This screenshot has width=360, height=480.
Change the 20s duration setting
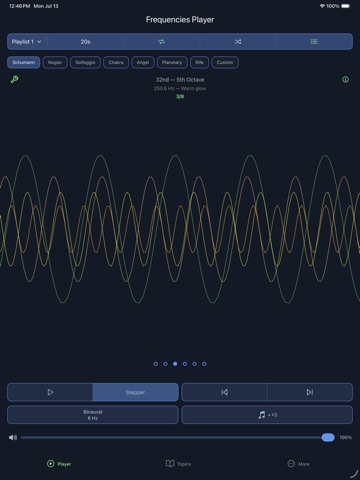click(x=85, y=42)
